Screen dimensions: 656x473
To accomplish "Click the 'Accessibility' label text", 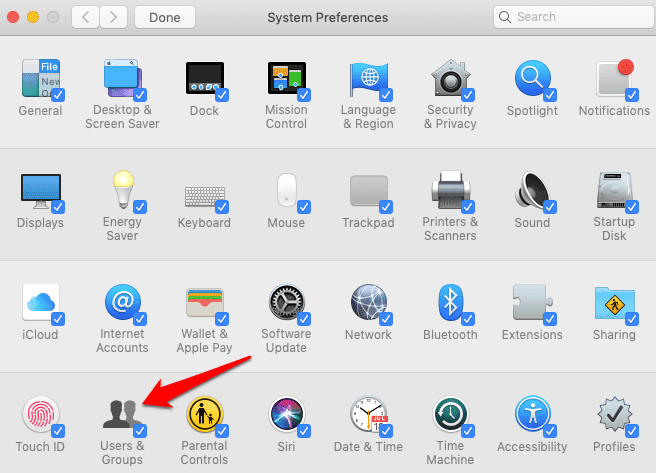I will [x=532, y=447].
